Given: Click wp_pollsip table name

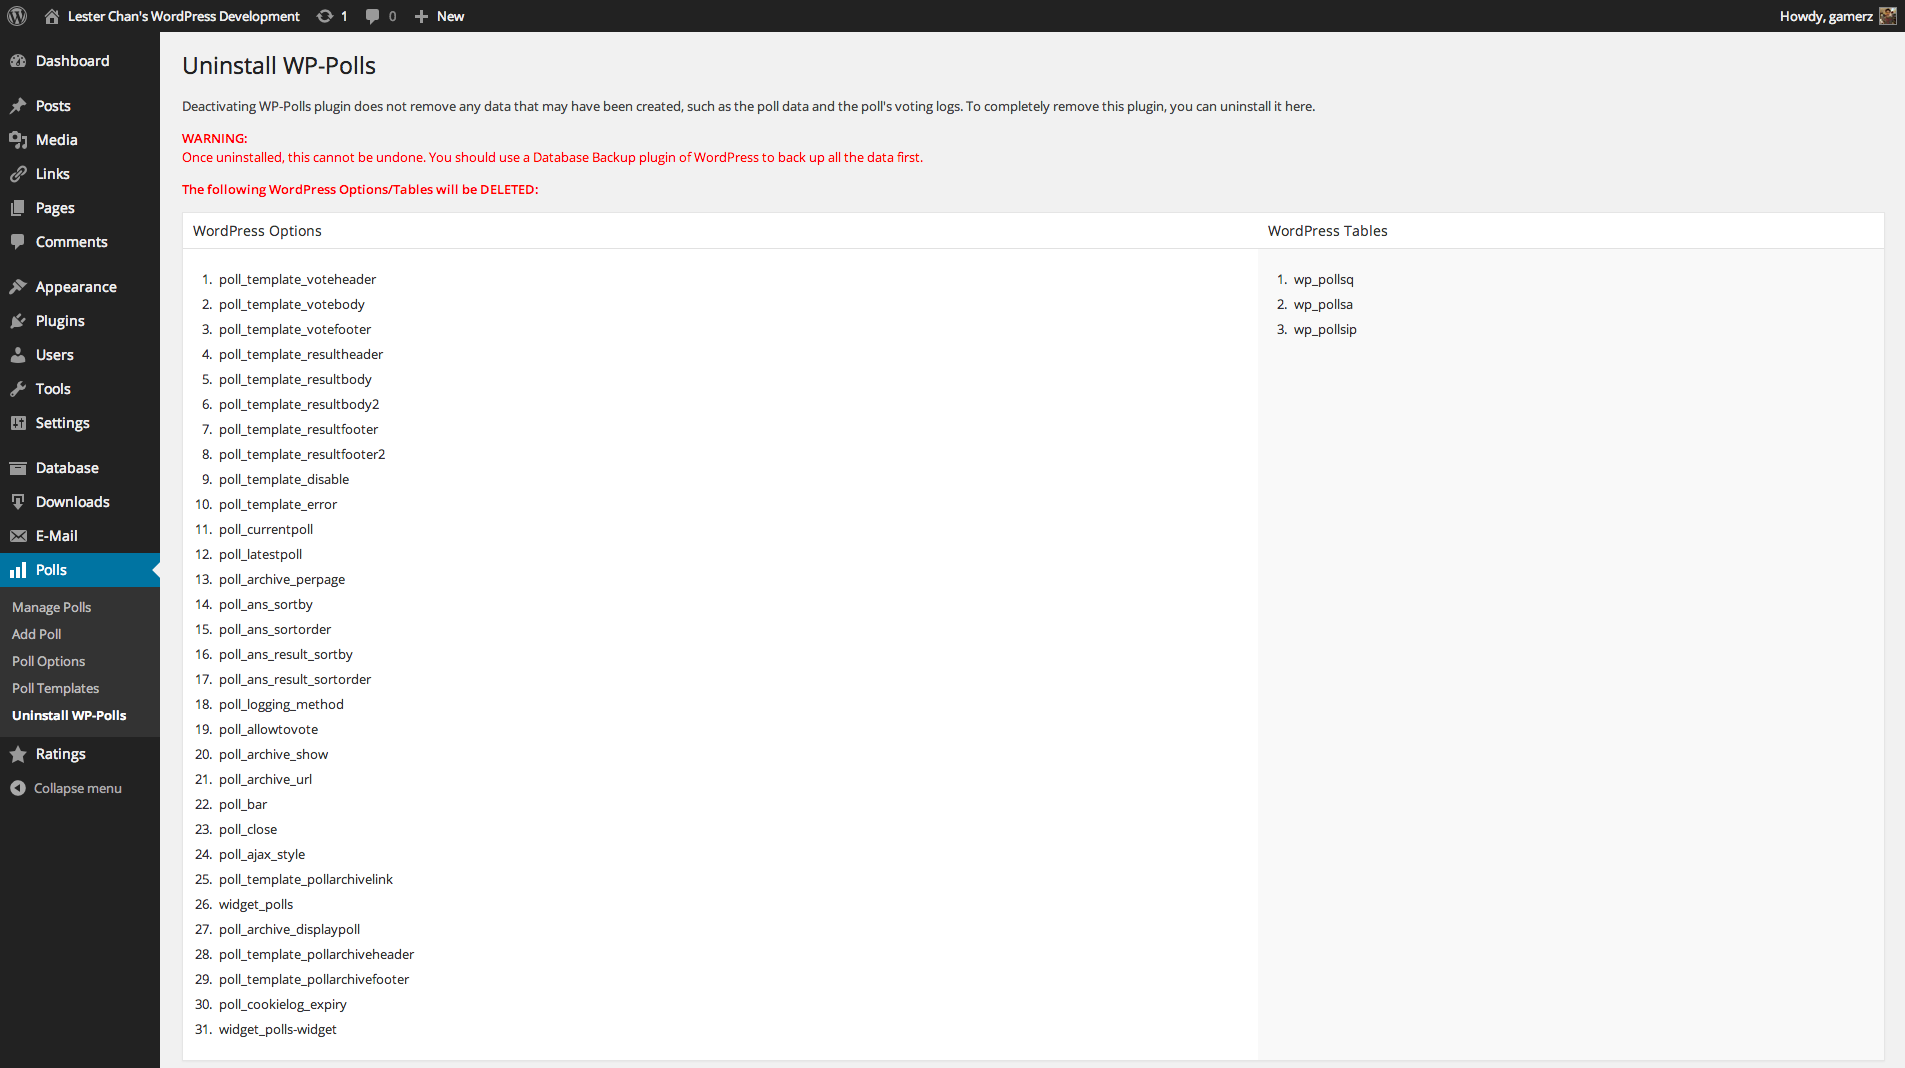Looking at the screenshot, I should coord(1325,329).
